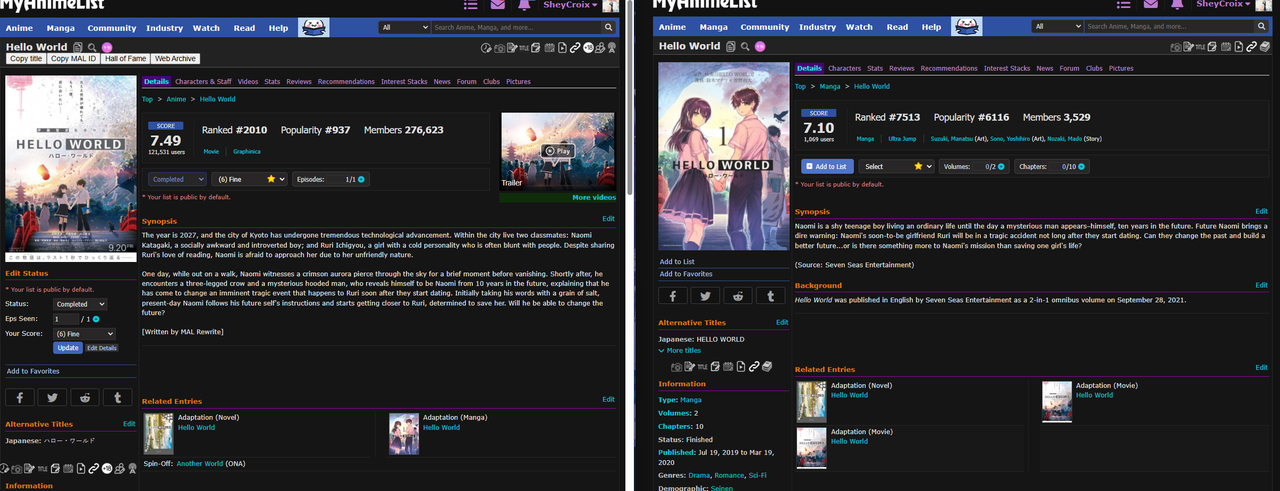Image resolution: width=1280 pixels, height=491 pixels.
Task: Open notifications bell in left window
Action: tap(524, 5)
